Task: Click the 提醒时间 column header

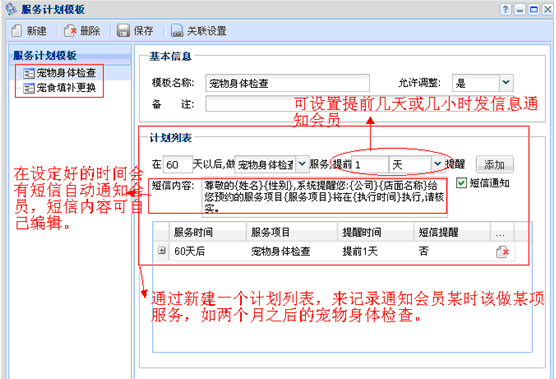Action: 376,232
